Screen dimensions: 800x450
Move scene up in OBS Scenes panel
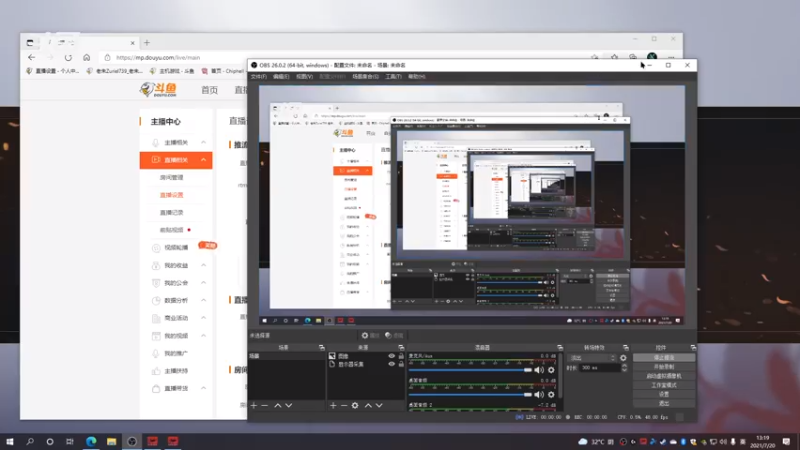[x=278, y=405]
